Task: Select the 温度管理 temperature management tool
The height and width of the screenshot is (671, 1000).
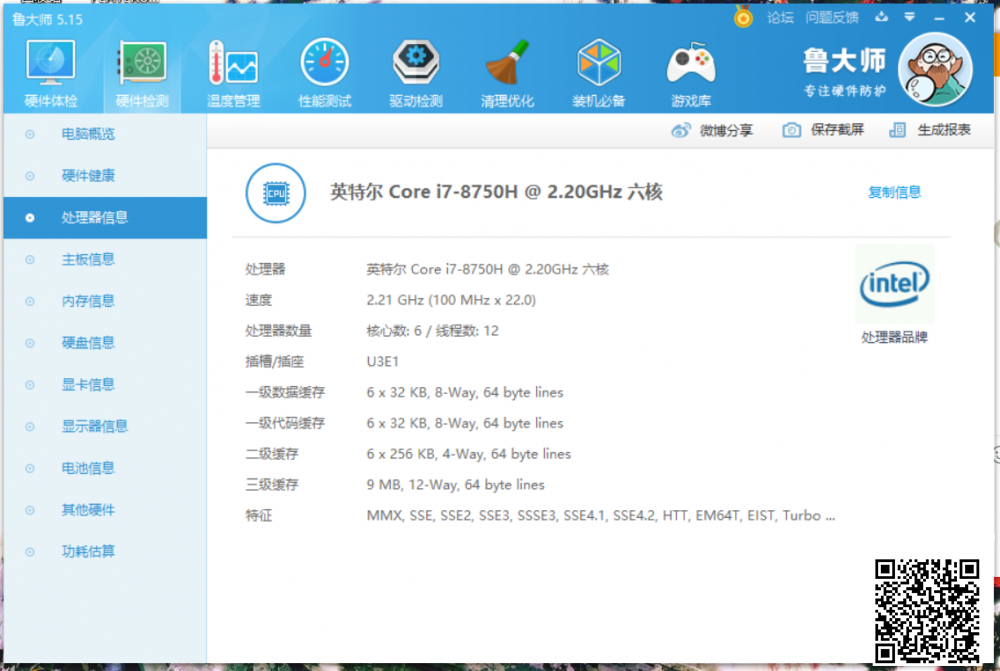Action: pos(233,70)
